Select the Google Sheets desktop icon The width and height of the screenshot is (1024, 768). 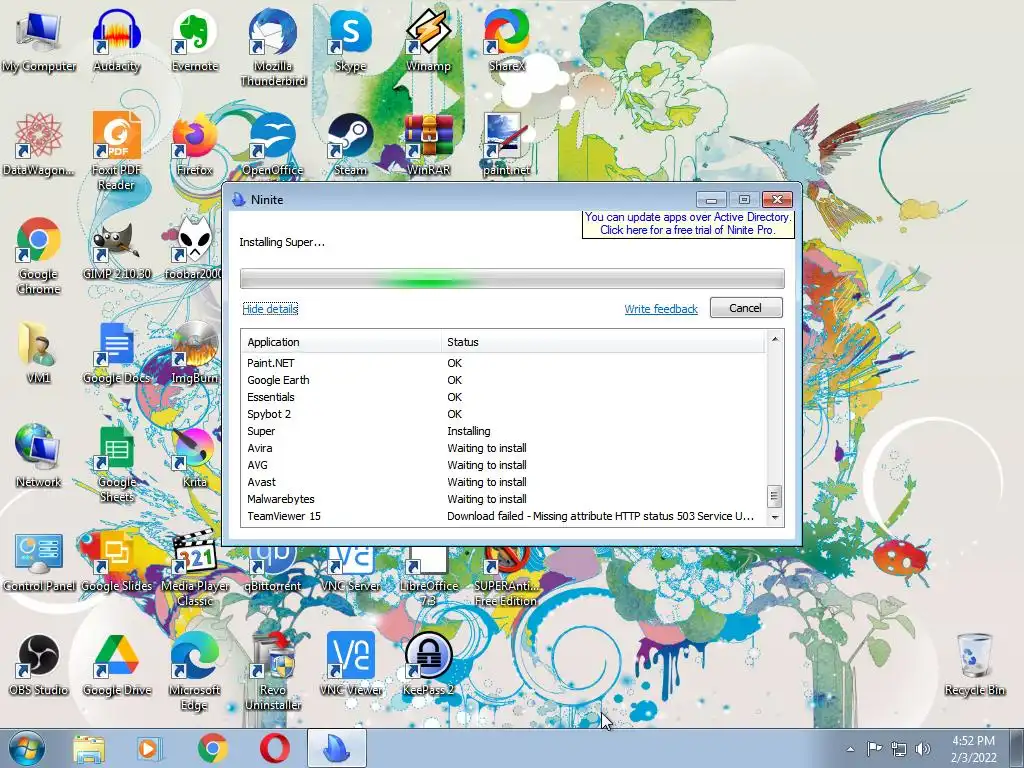coord(116,464)
